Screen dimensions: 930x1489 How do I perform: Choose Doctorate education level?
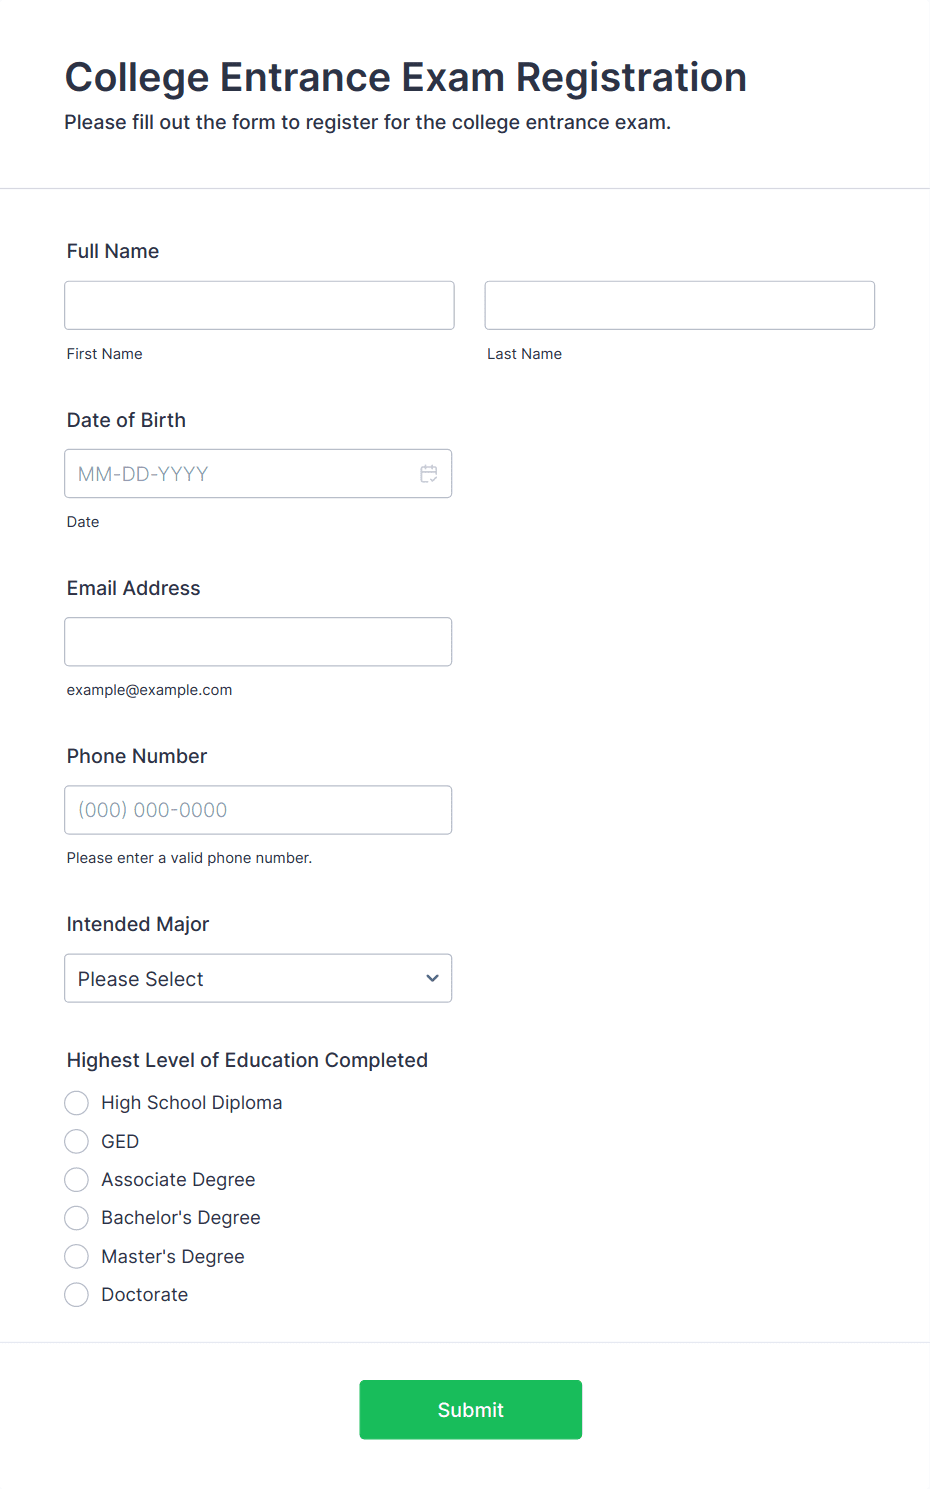click(77, 1295)
